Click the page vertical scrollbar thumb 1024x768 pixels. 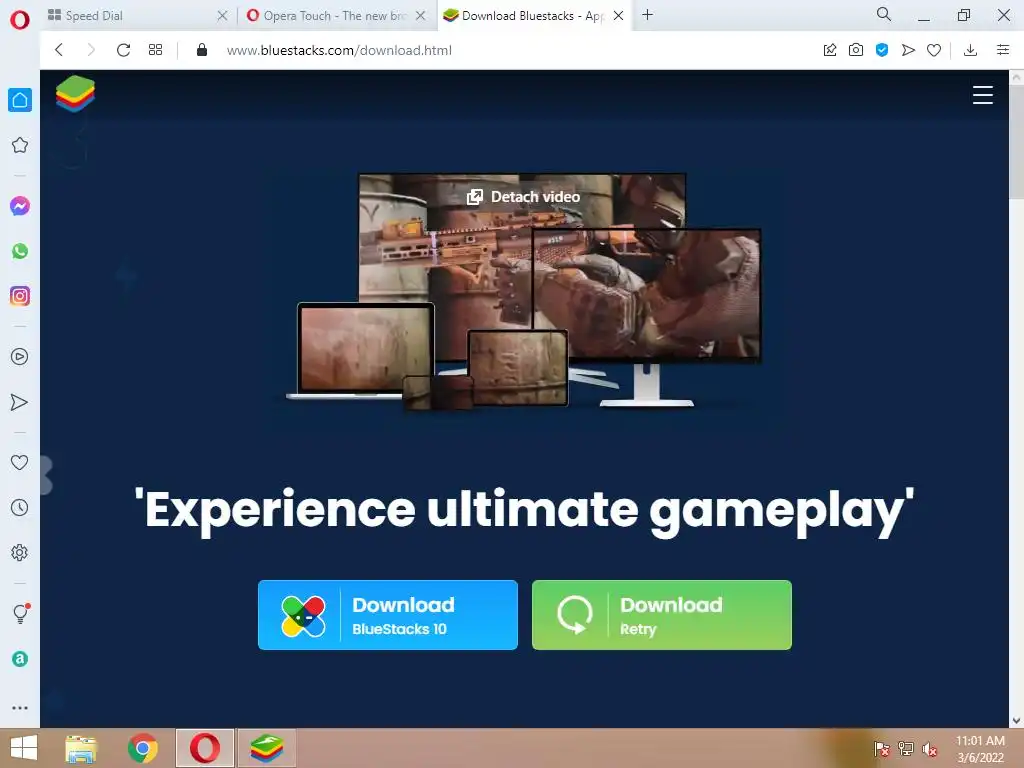click(1017, 140)
